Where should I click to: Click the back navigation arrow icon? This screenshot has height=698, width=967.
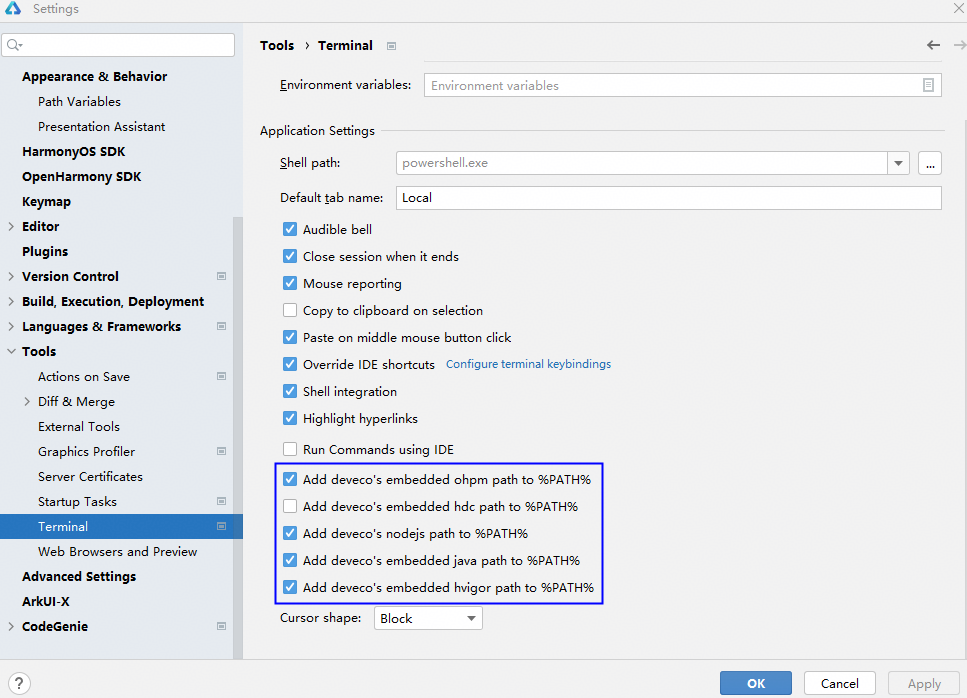(933, 45)
